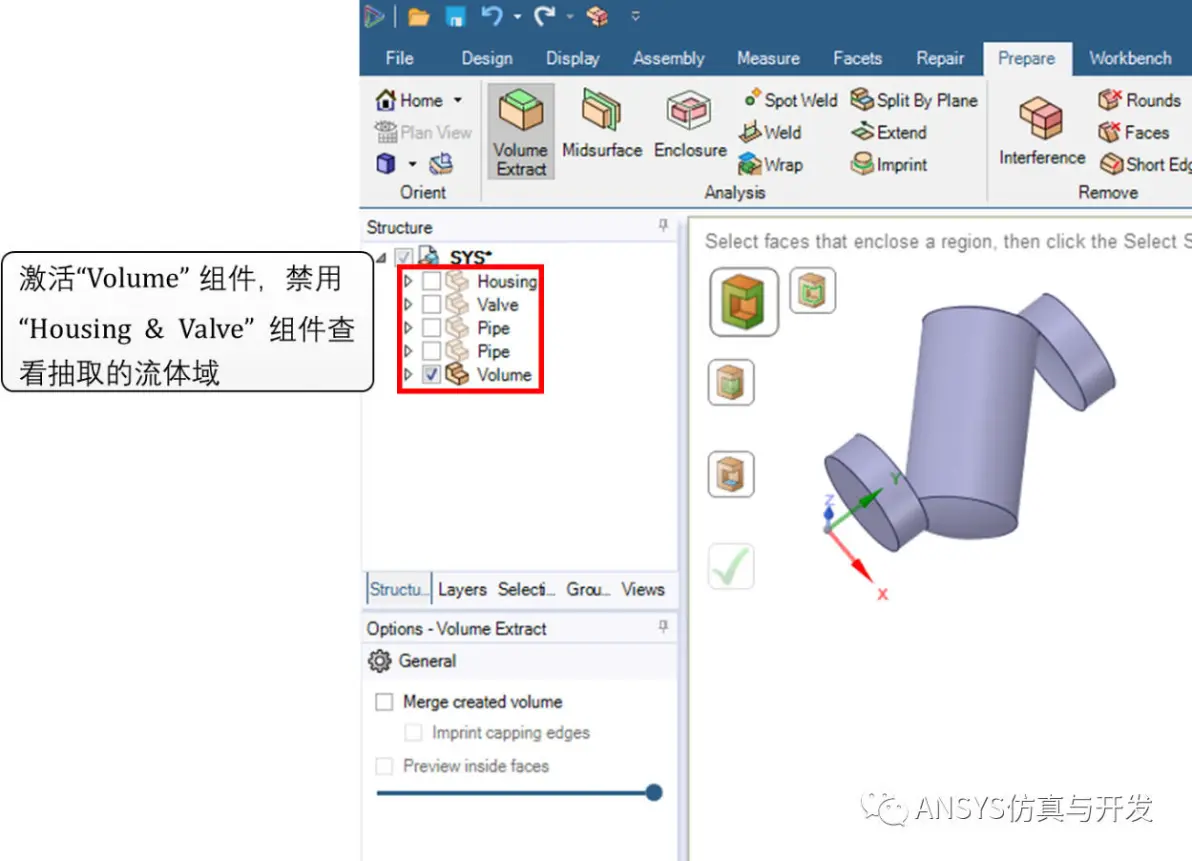The width and height of the screenshot is (1192, 861).
Task: Open the Layers panel tab
Action: pos(462,589)
